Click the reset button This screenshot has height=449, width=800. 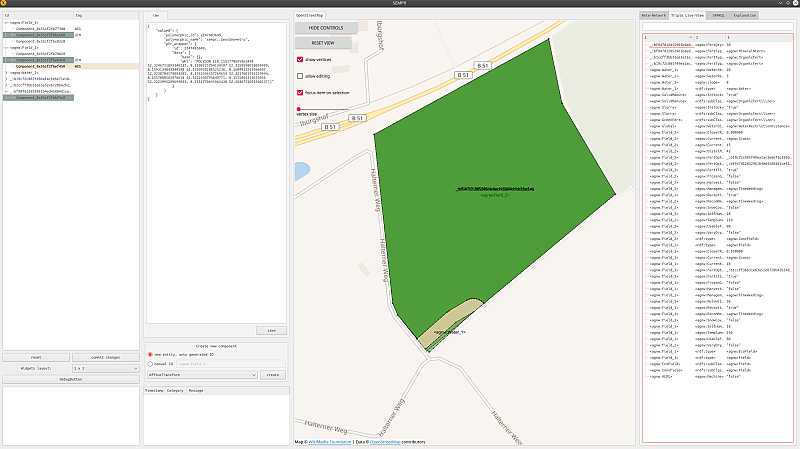click(36, 357)
